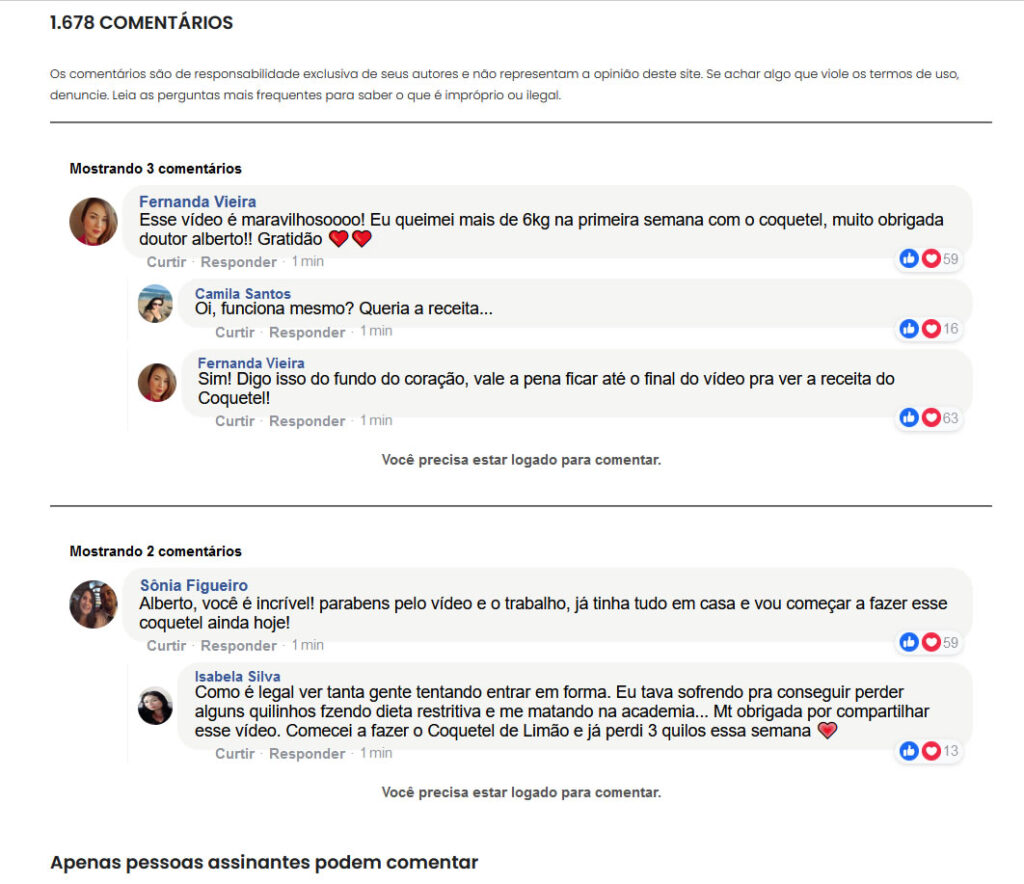Open Sônia Figueiro's profile picture
The width and height of the screenshot is (1024, 884).
click(x=93, y=604)
